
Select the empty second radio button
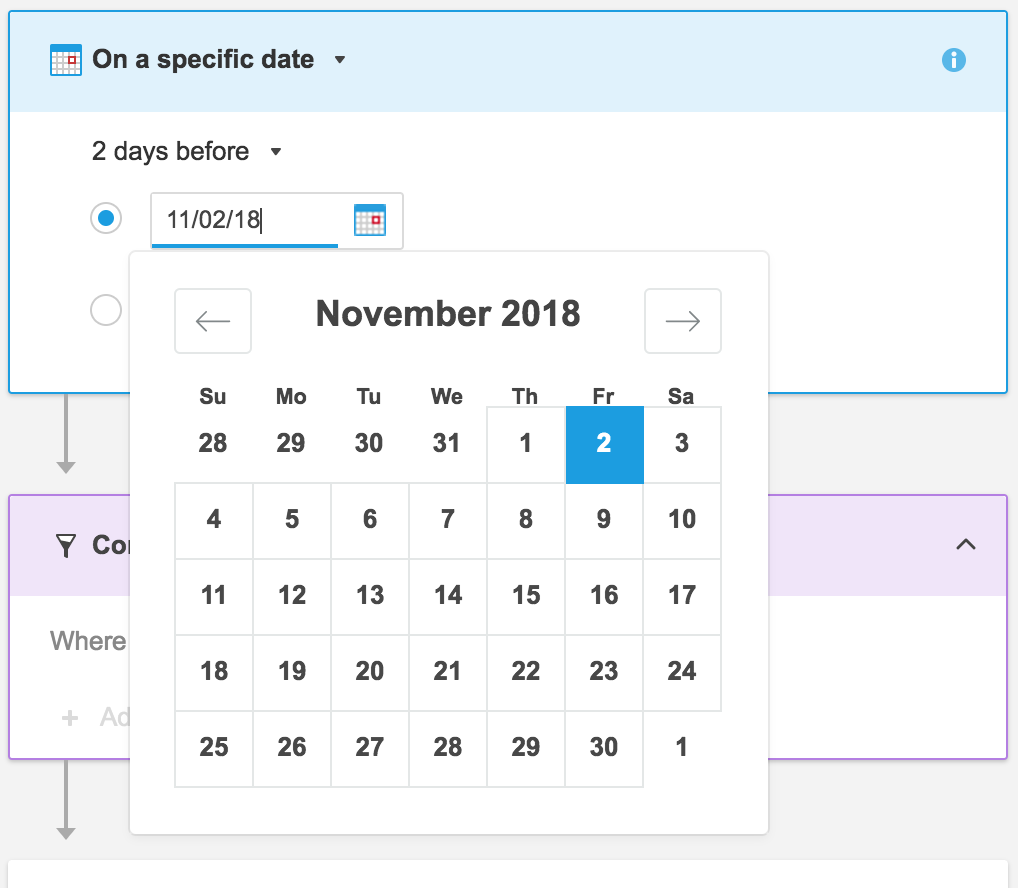click(x=106, y=311)
